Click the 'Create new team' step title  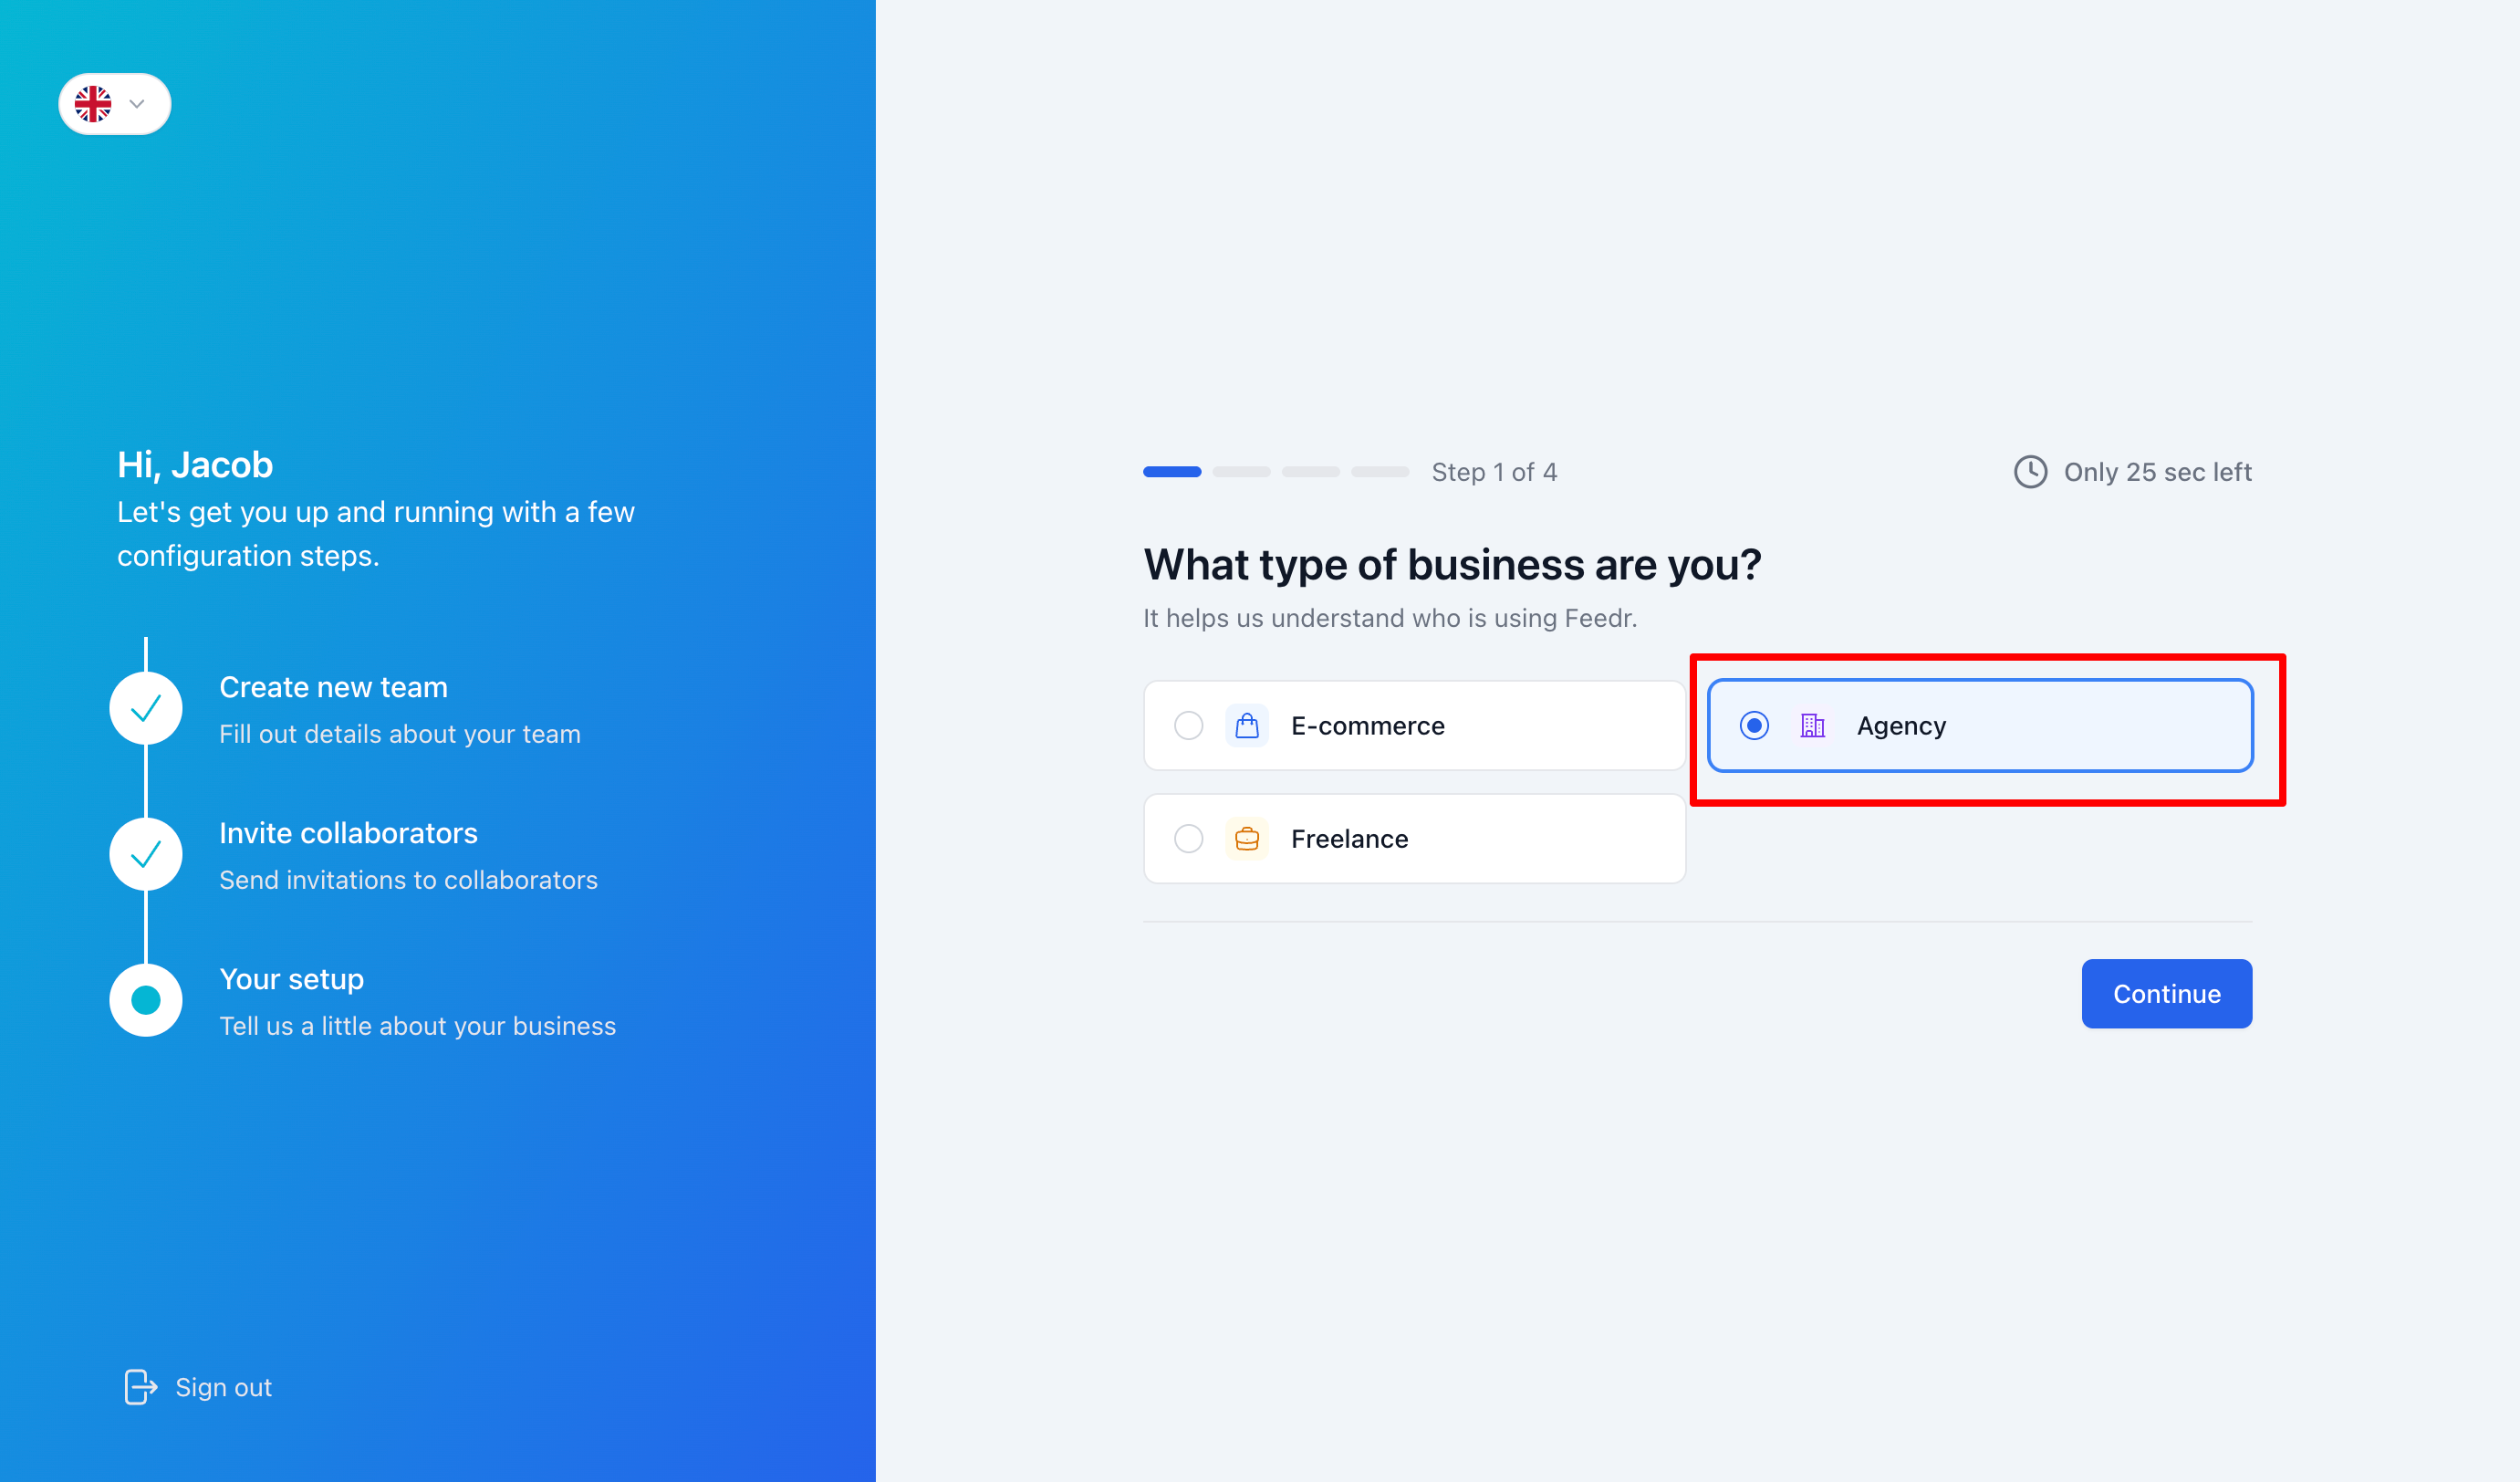pos(333,687)
